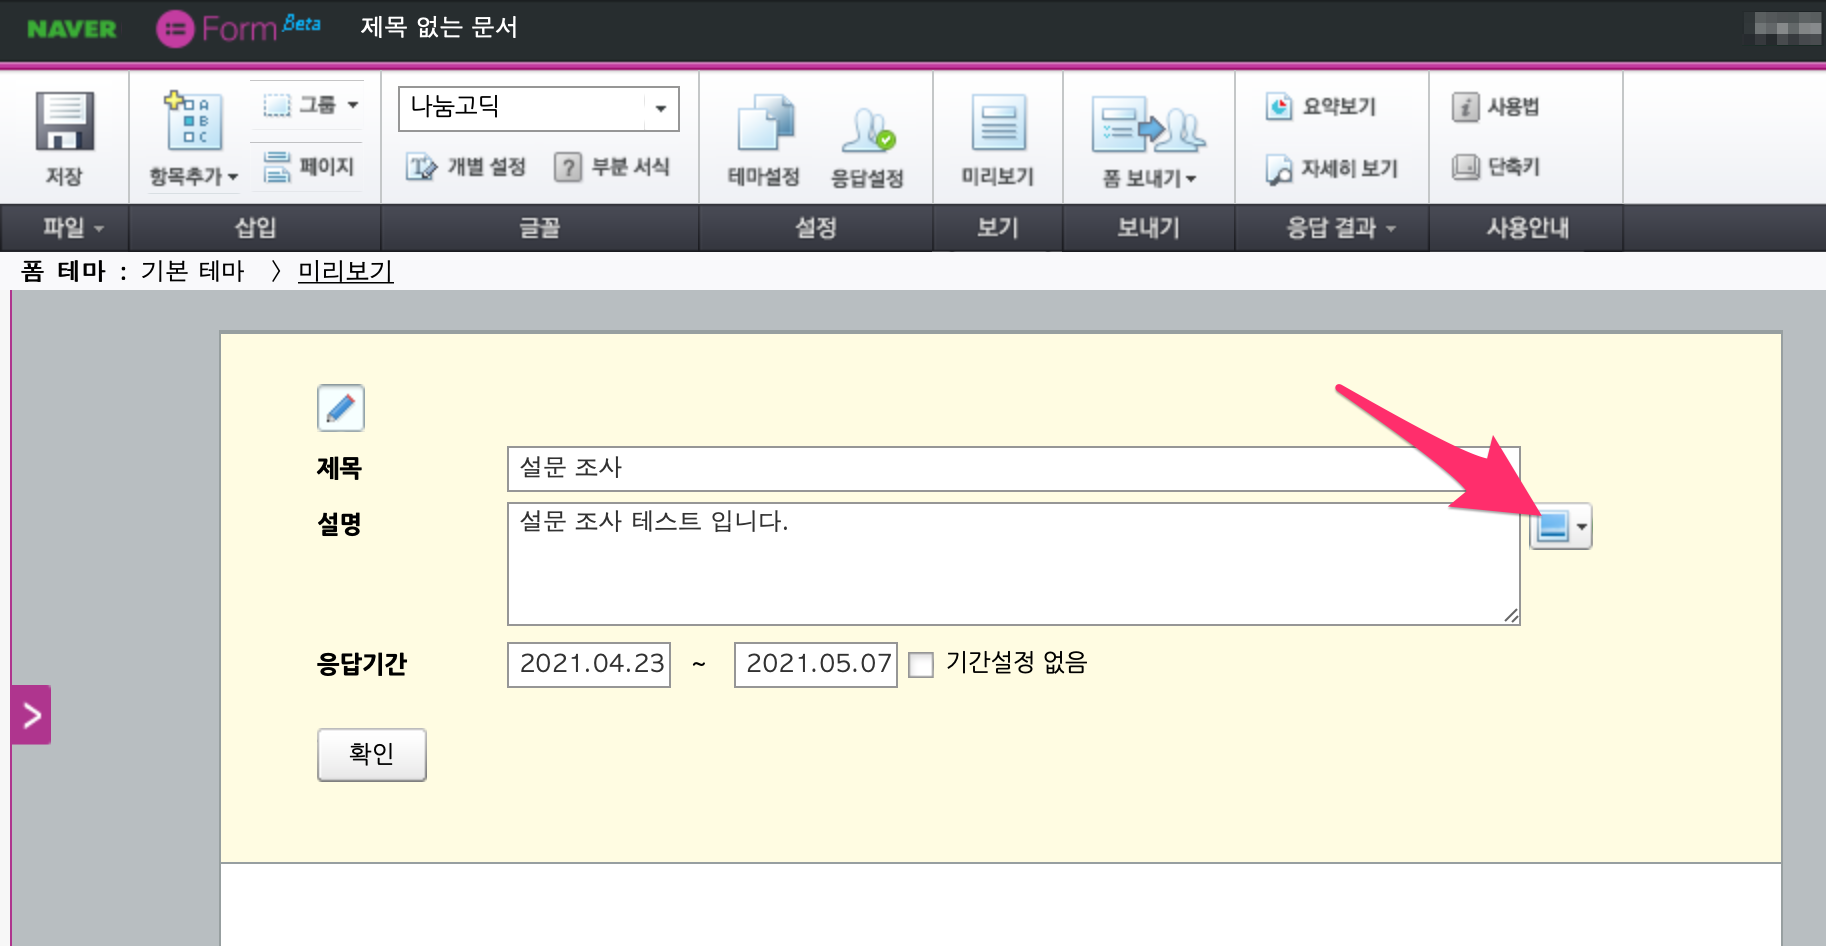Open 자세히 보기 detailed view
1826x946 pixels.
click(1331, 169)
